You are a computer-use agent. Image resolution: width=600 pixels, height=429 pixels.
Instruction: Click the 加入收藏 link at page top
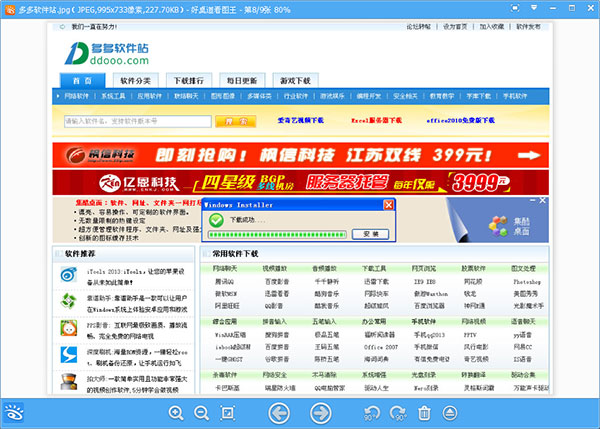(492, 26)
